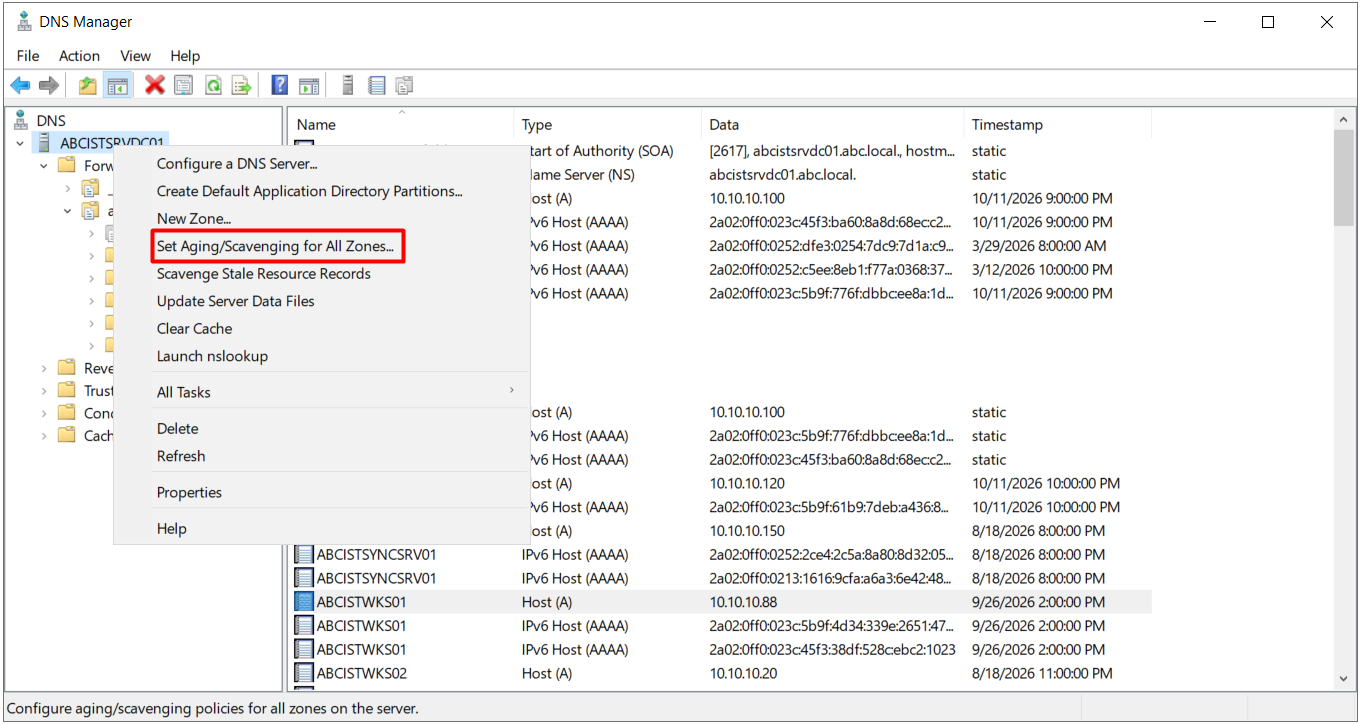Choose New Zone in the context menu
1360x724 pixels.
pos(321,218)
